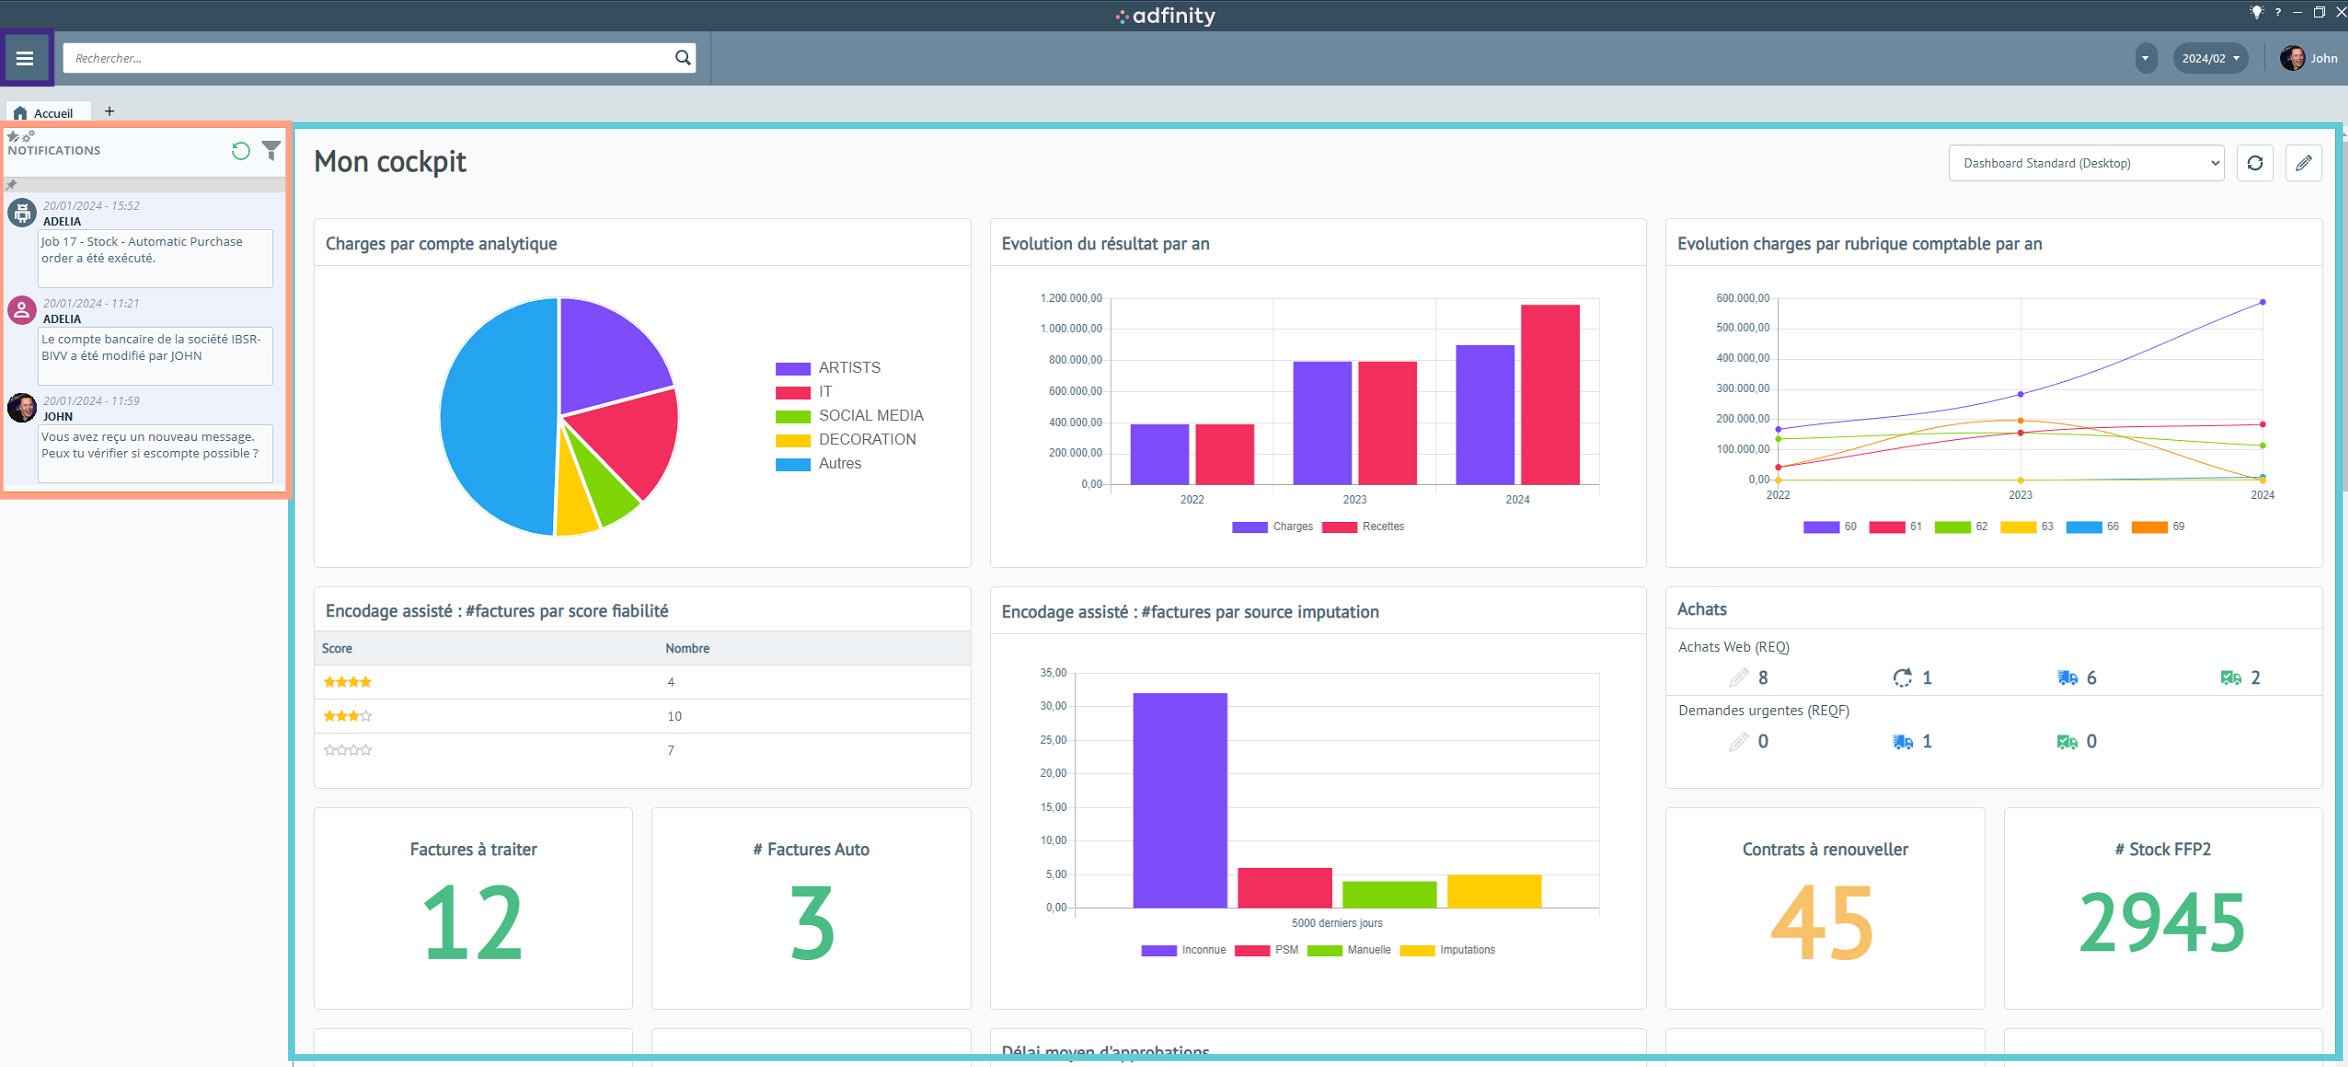Toggle Inconnue legend in imputation chart
The height and width of the screenshot is (1067, 2348).
tap(1183, 950)
